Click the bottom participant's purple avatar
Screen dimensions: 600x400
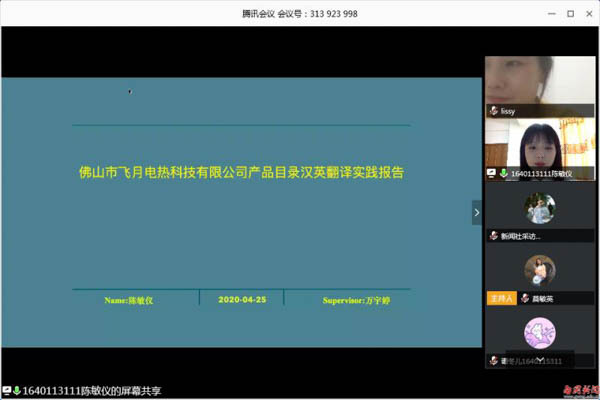(540, 333)
